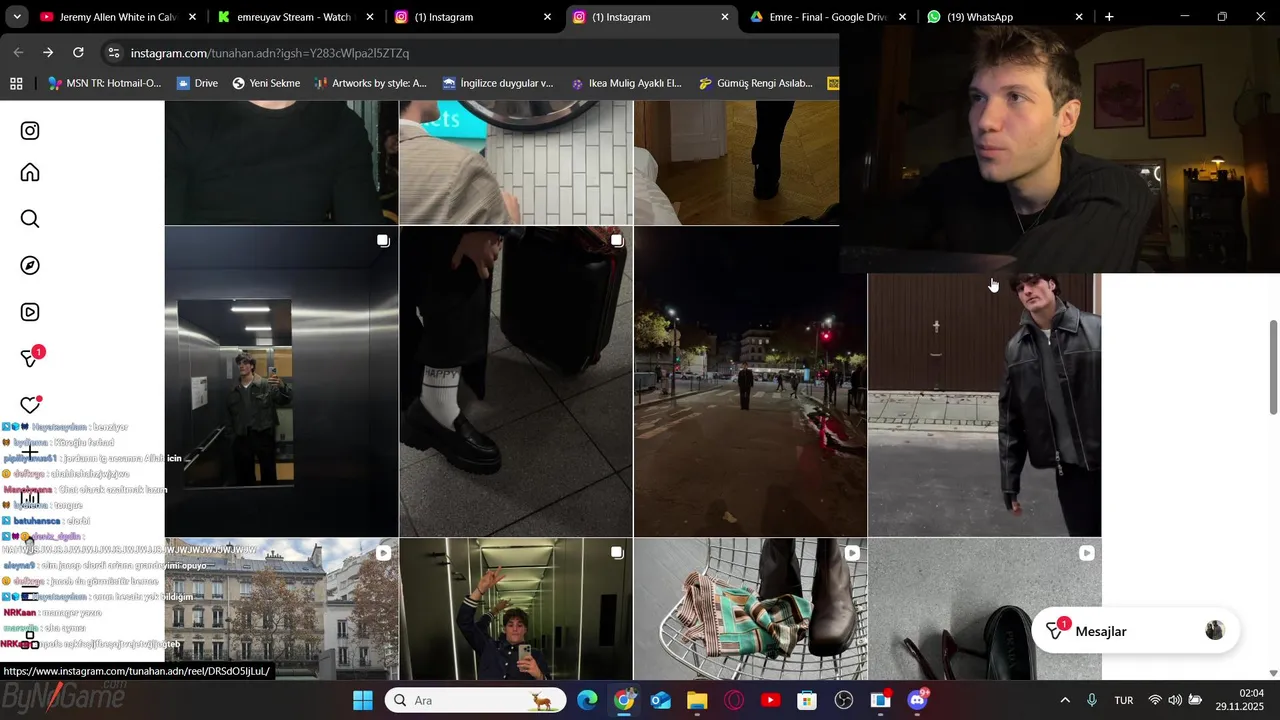Open the night street crossing post
This screenshot has width=1280, height=720.
pyautogui.click(x=750, y=381)
